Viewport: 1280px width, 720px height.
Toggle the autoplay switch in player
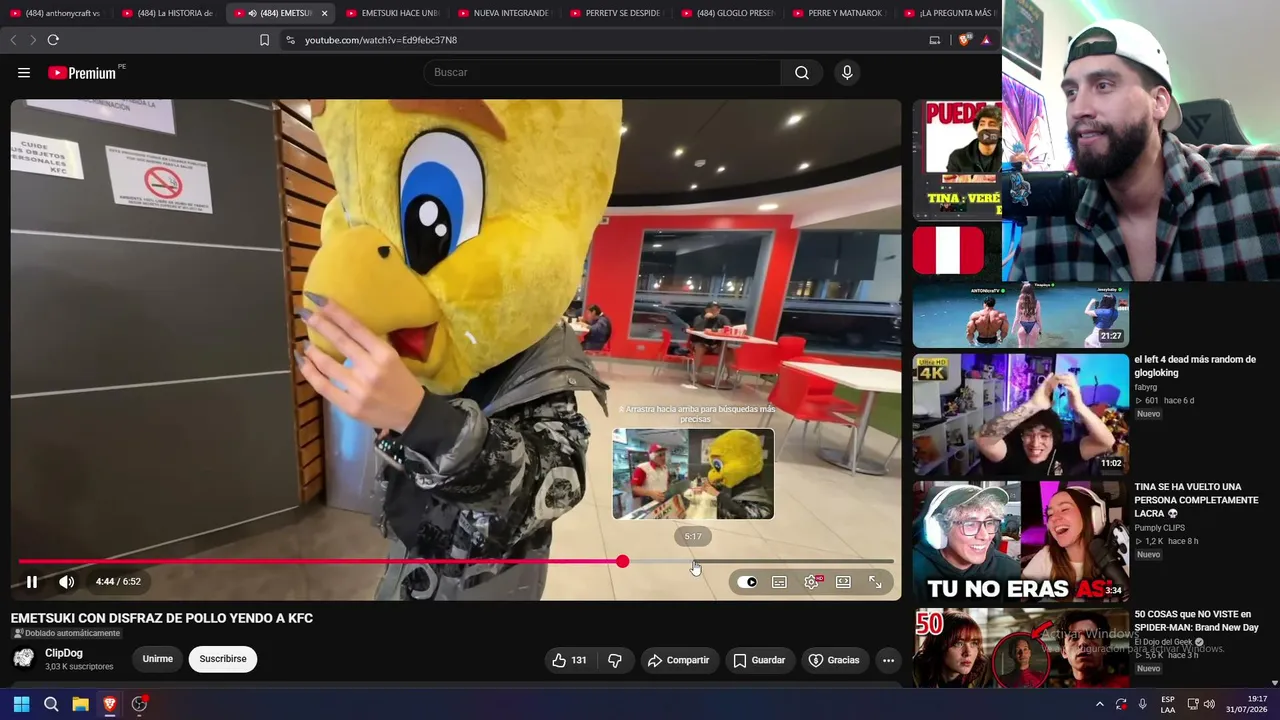point(747,582)
